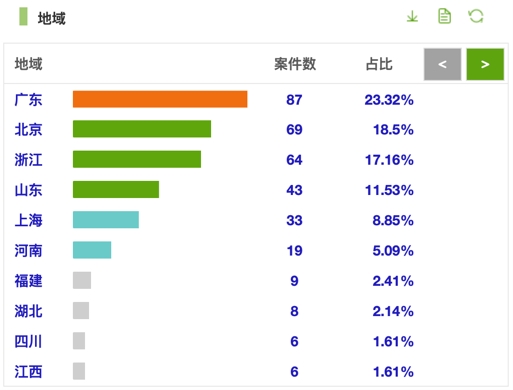Image resolution: width=513 pixels, height=390 pixels.
Task: Click the gray 湖北 bar
Action: [x=81, y=311]
